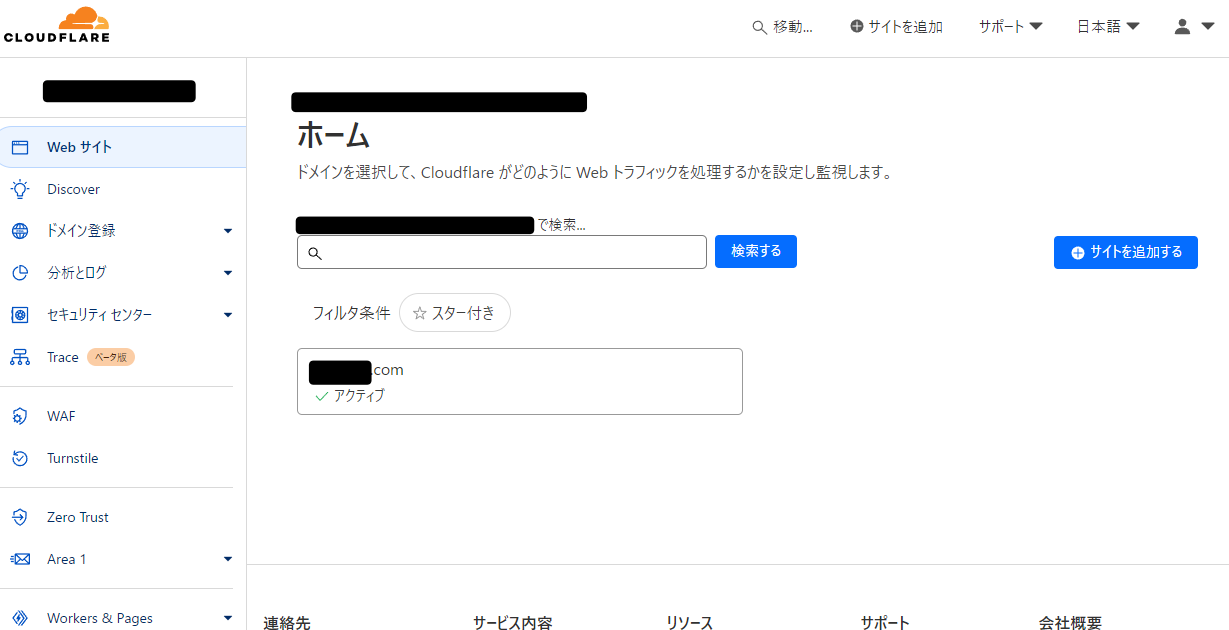
Task: Expand the セキュリティ センター submenu arrow
Action: [228, 315]
